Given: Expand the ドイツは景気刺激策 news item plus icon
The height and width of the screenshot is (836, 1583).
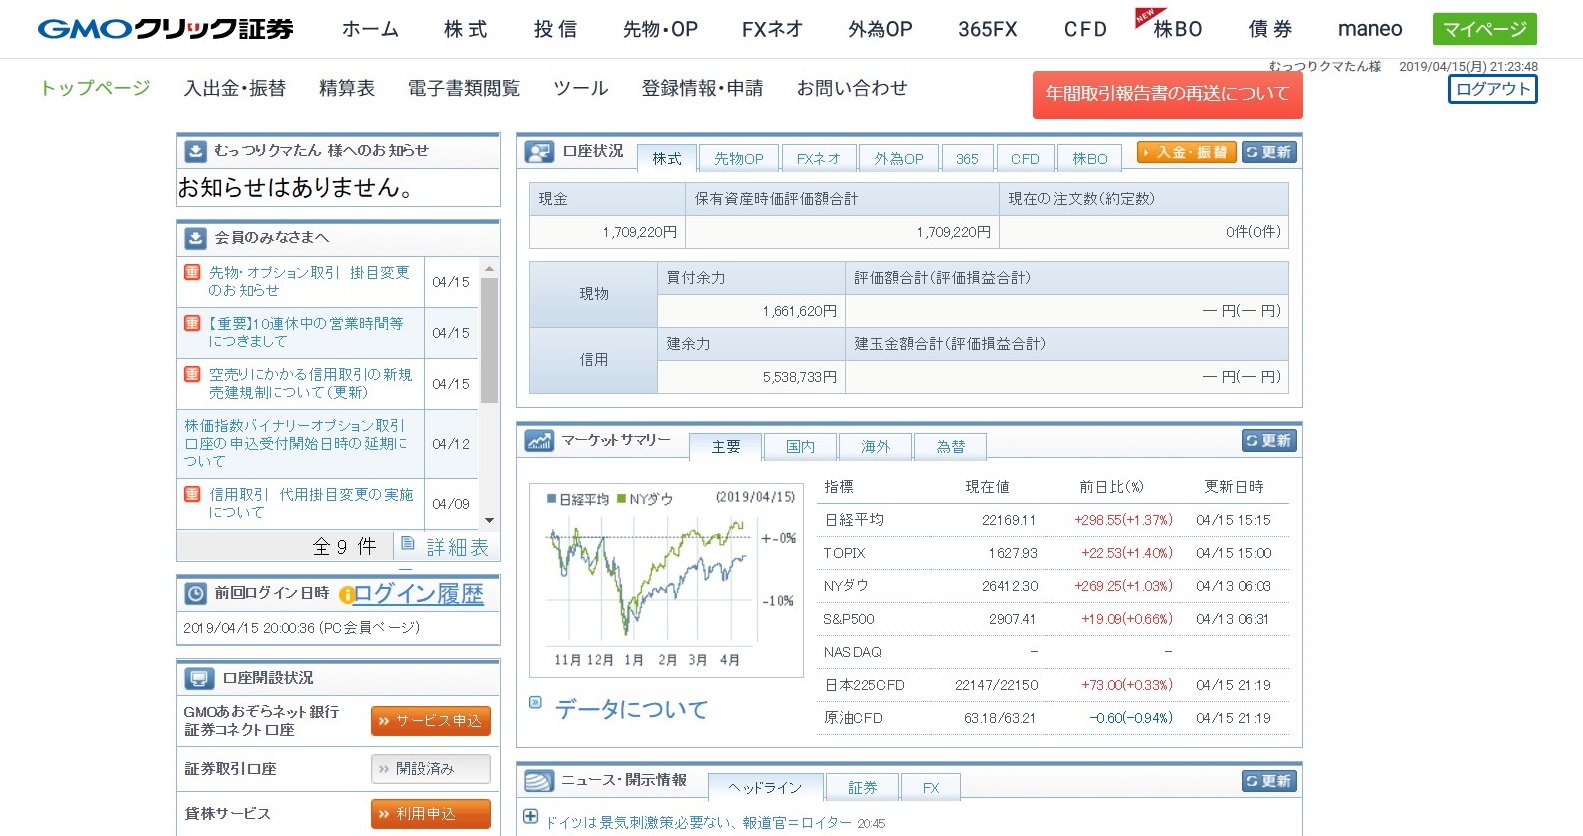Looking at the screenshot, I should tap(530, 817).
